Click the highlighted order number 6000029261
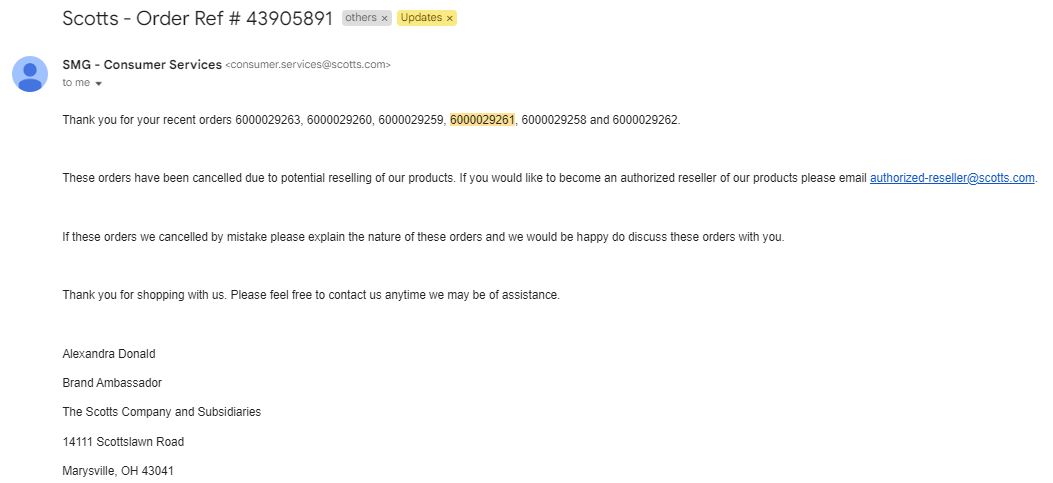 482,120
